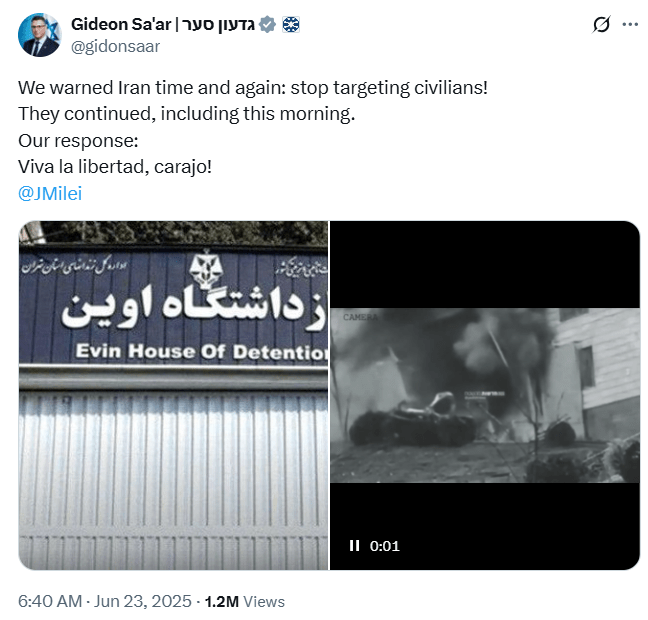Open the black-and-white explosion video
The width and height of the screenshot is (648, 620).
[x=485, y=395]
